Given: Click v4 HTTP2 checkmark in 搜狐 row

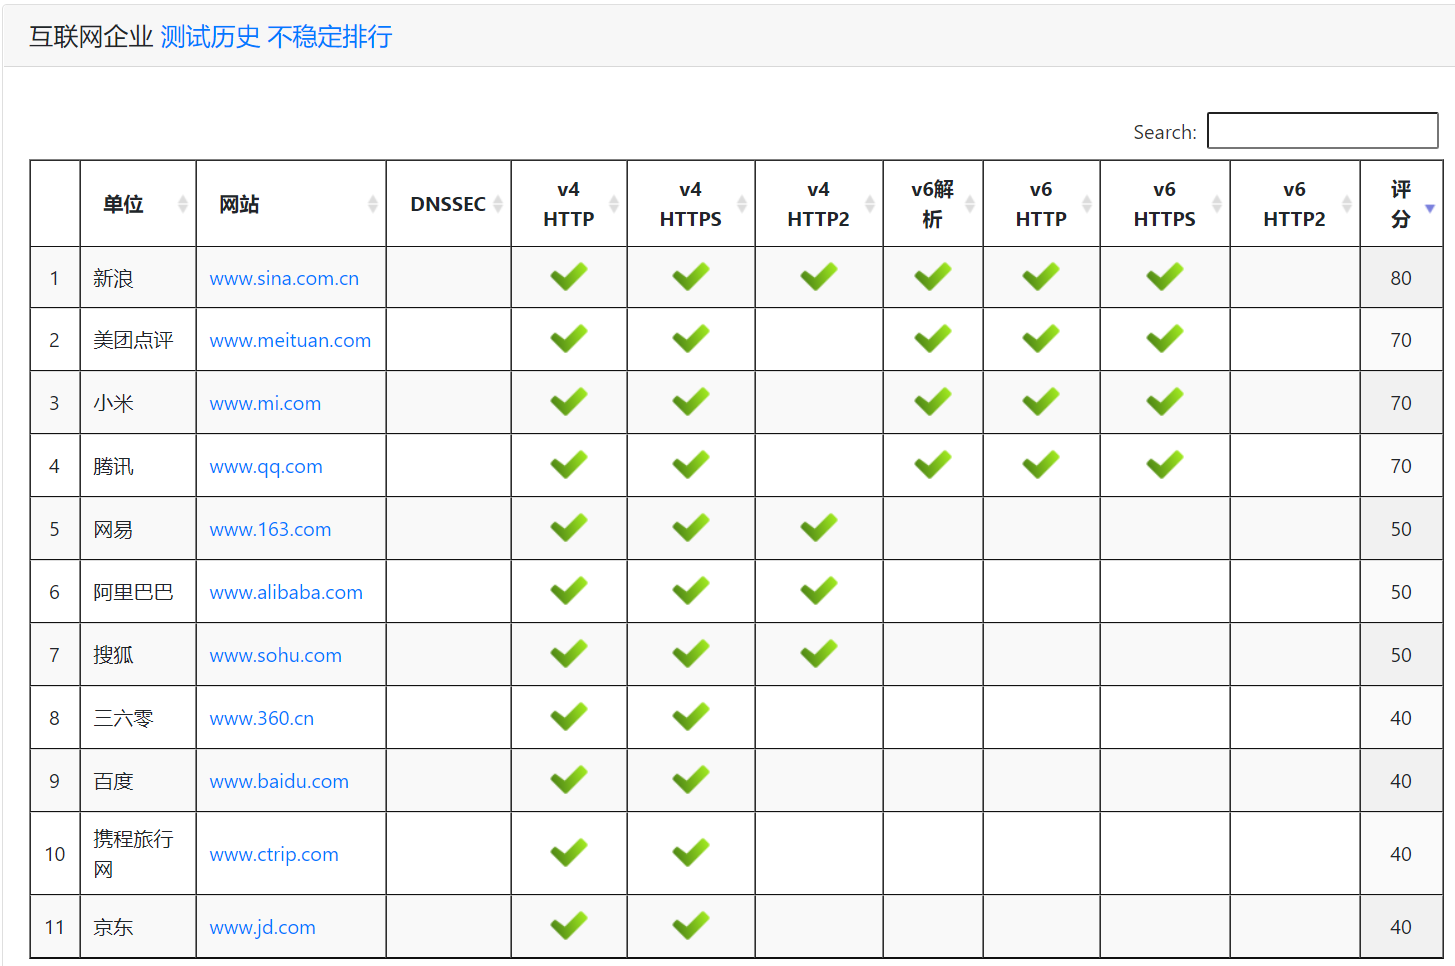Looking at the screenshot, I should click(x=819, y=654).
